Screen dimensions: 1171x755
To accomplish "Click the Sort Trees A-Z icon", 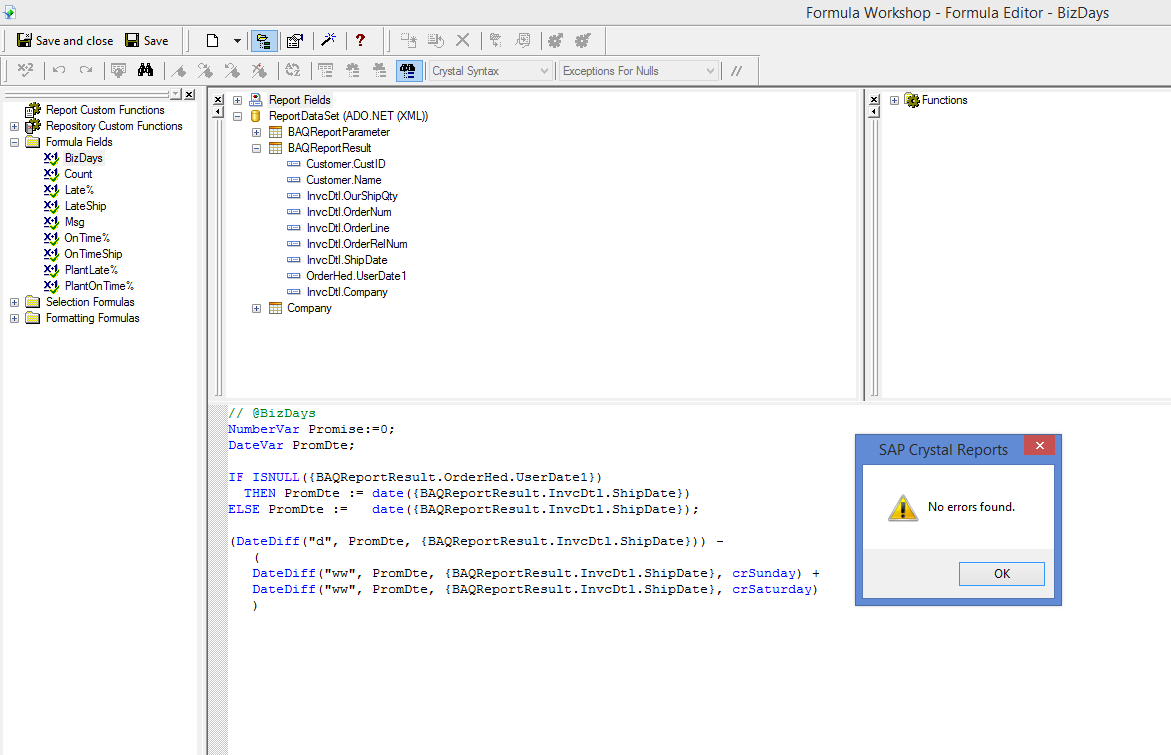I will click(293, 70).
